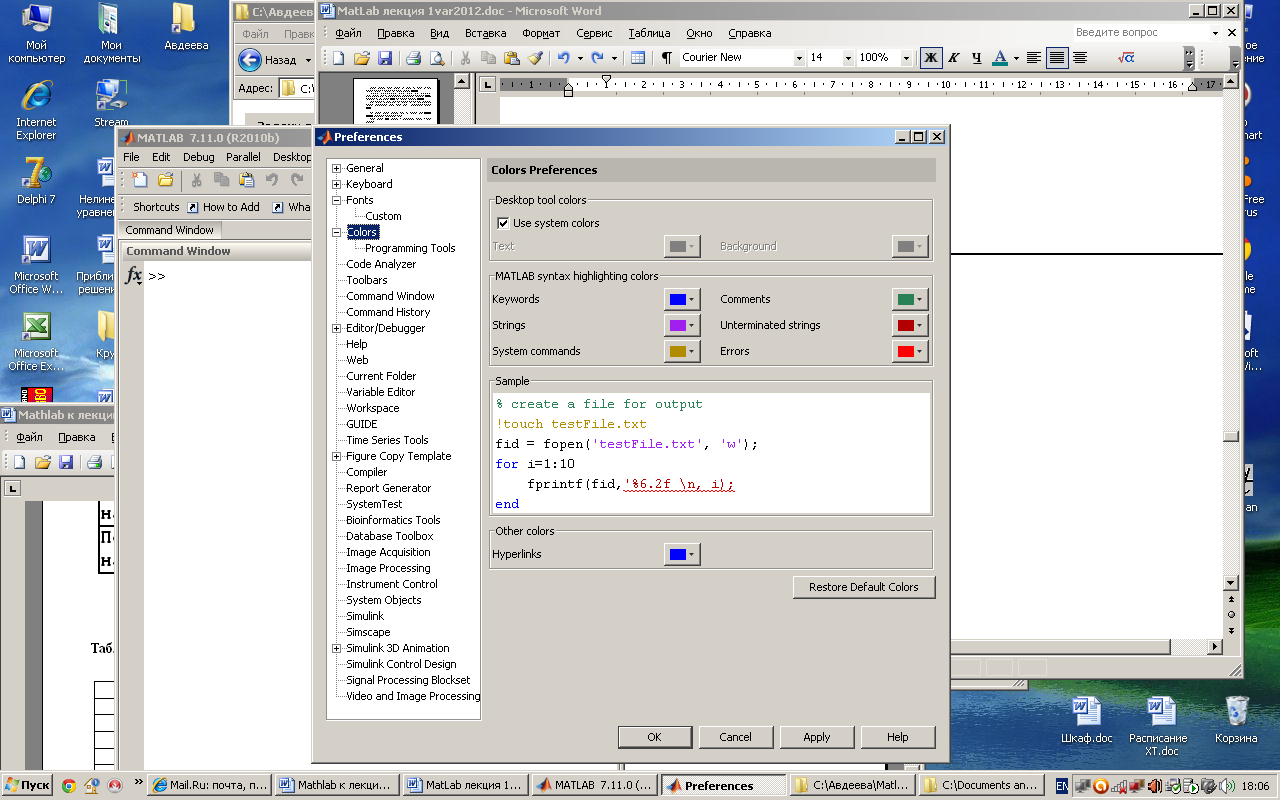Click New document icon in Word toolbar

click(338, 58)
